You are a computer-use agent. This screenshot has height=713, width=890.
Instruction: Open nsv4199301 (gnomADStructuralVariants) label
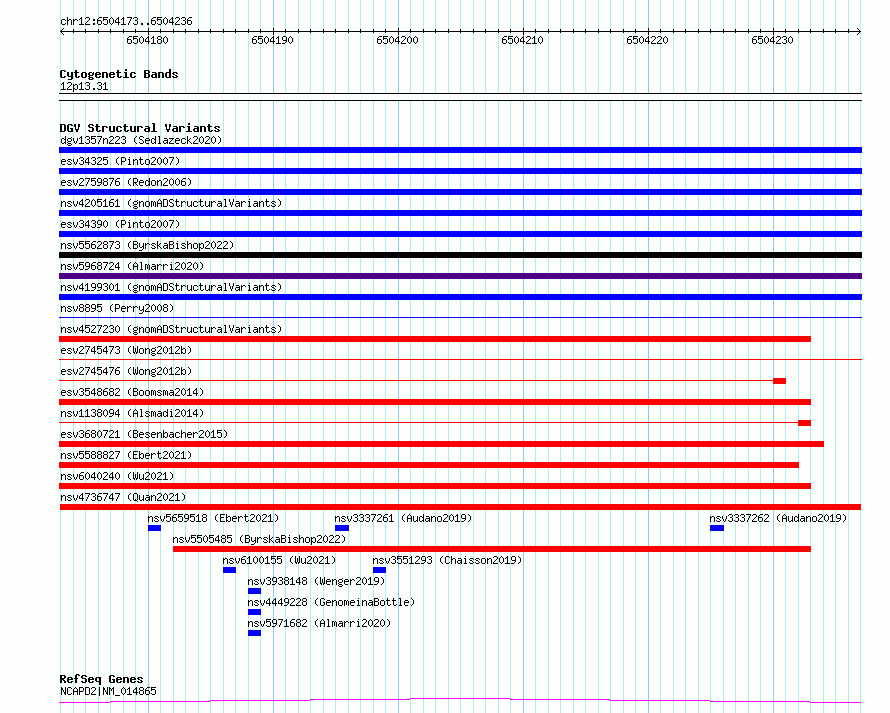171,287
